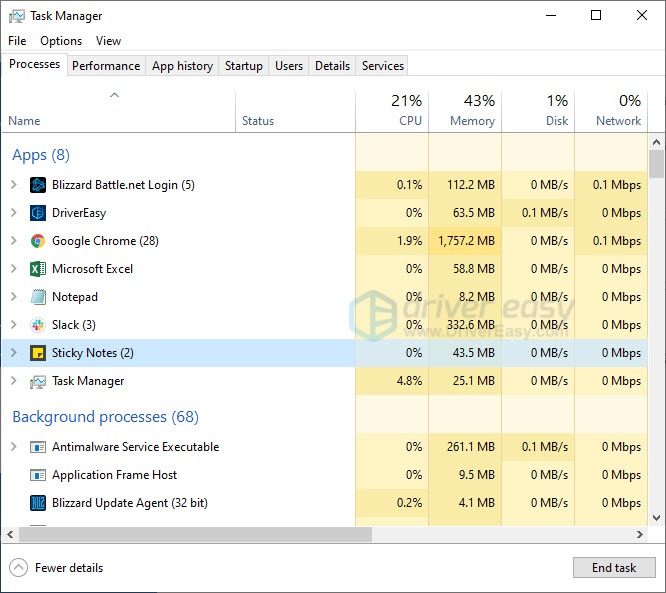The image size is (666, 593).
Task: Switch to the Performance tab
Action: pyautogui.click(x=106, y=66)
